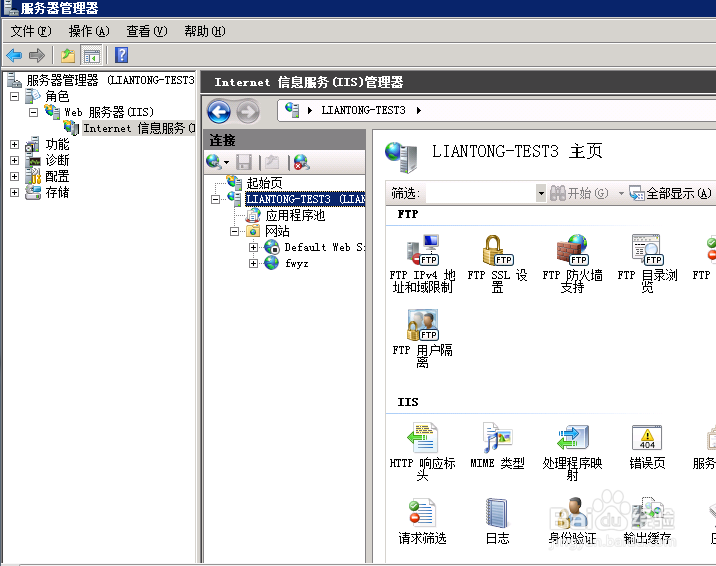This screenshot has width=716, height=566.
Task: Click LIANTONG-TEST3 in the address breadcrumb
Action: tap(363, 110)
